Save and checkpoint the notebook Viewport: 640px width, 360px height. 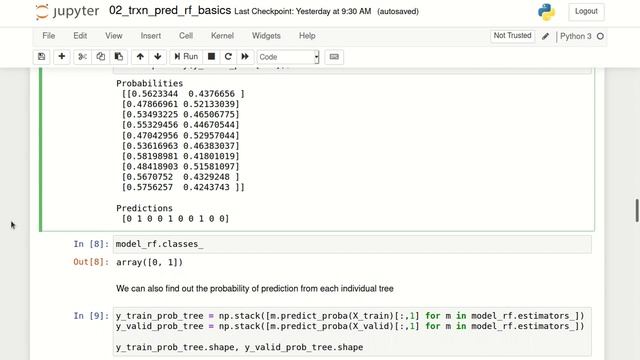pyautogui.click(x=41, y=57)
